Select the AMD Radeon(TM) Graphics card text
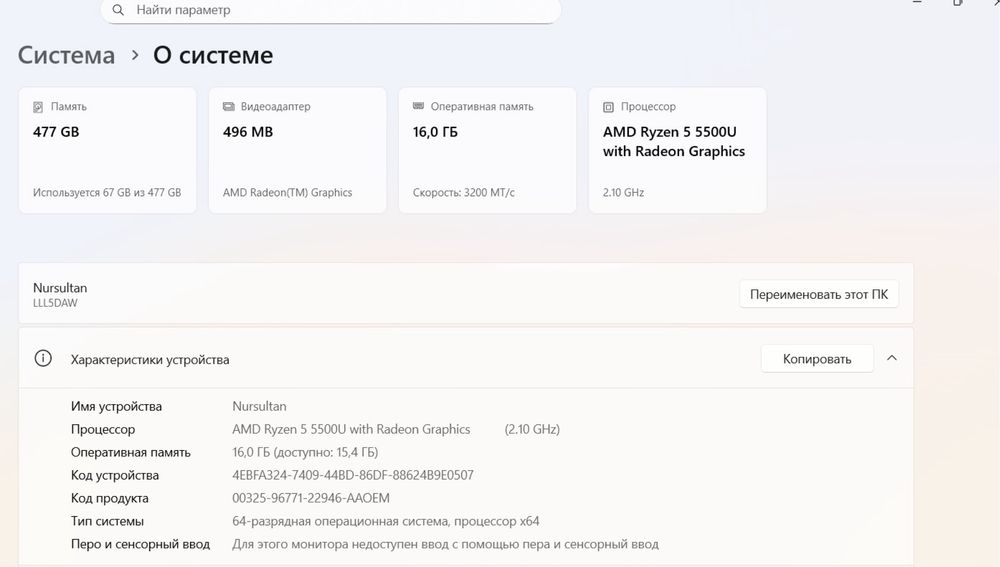 pyautogui.click(x=287, y=193)
